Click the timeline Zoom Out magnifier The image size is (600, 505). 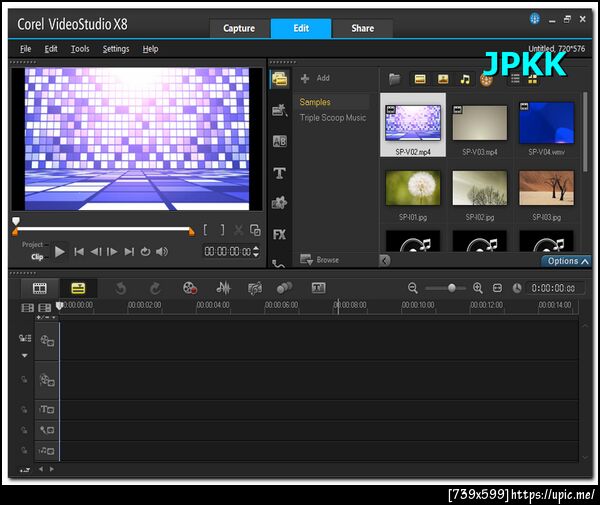[412, 288]
